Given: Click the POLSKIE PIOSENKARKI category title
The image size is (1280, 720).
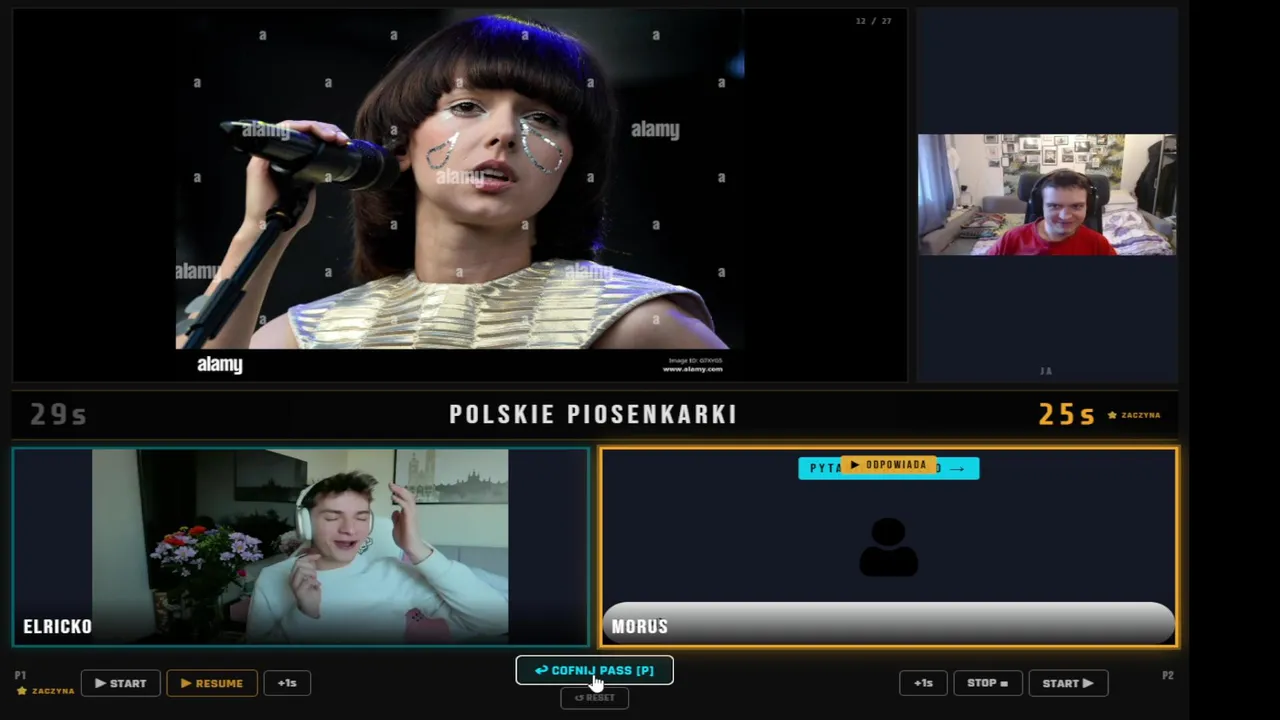Looking at the screenshot, I should 593,414.
